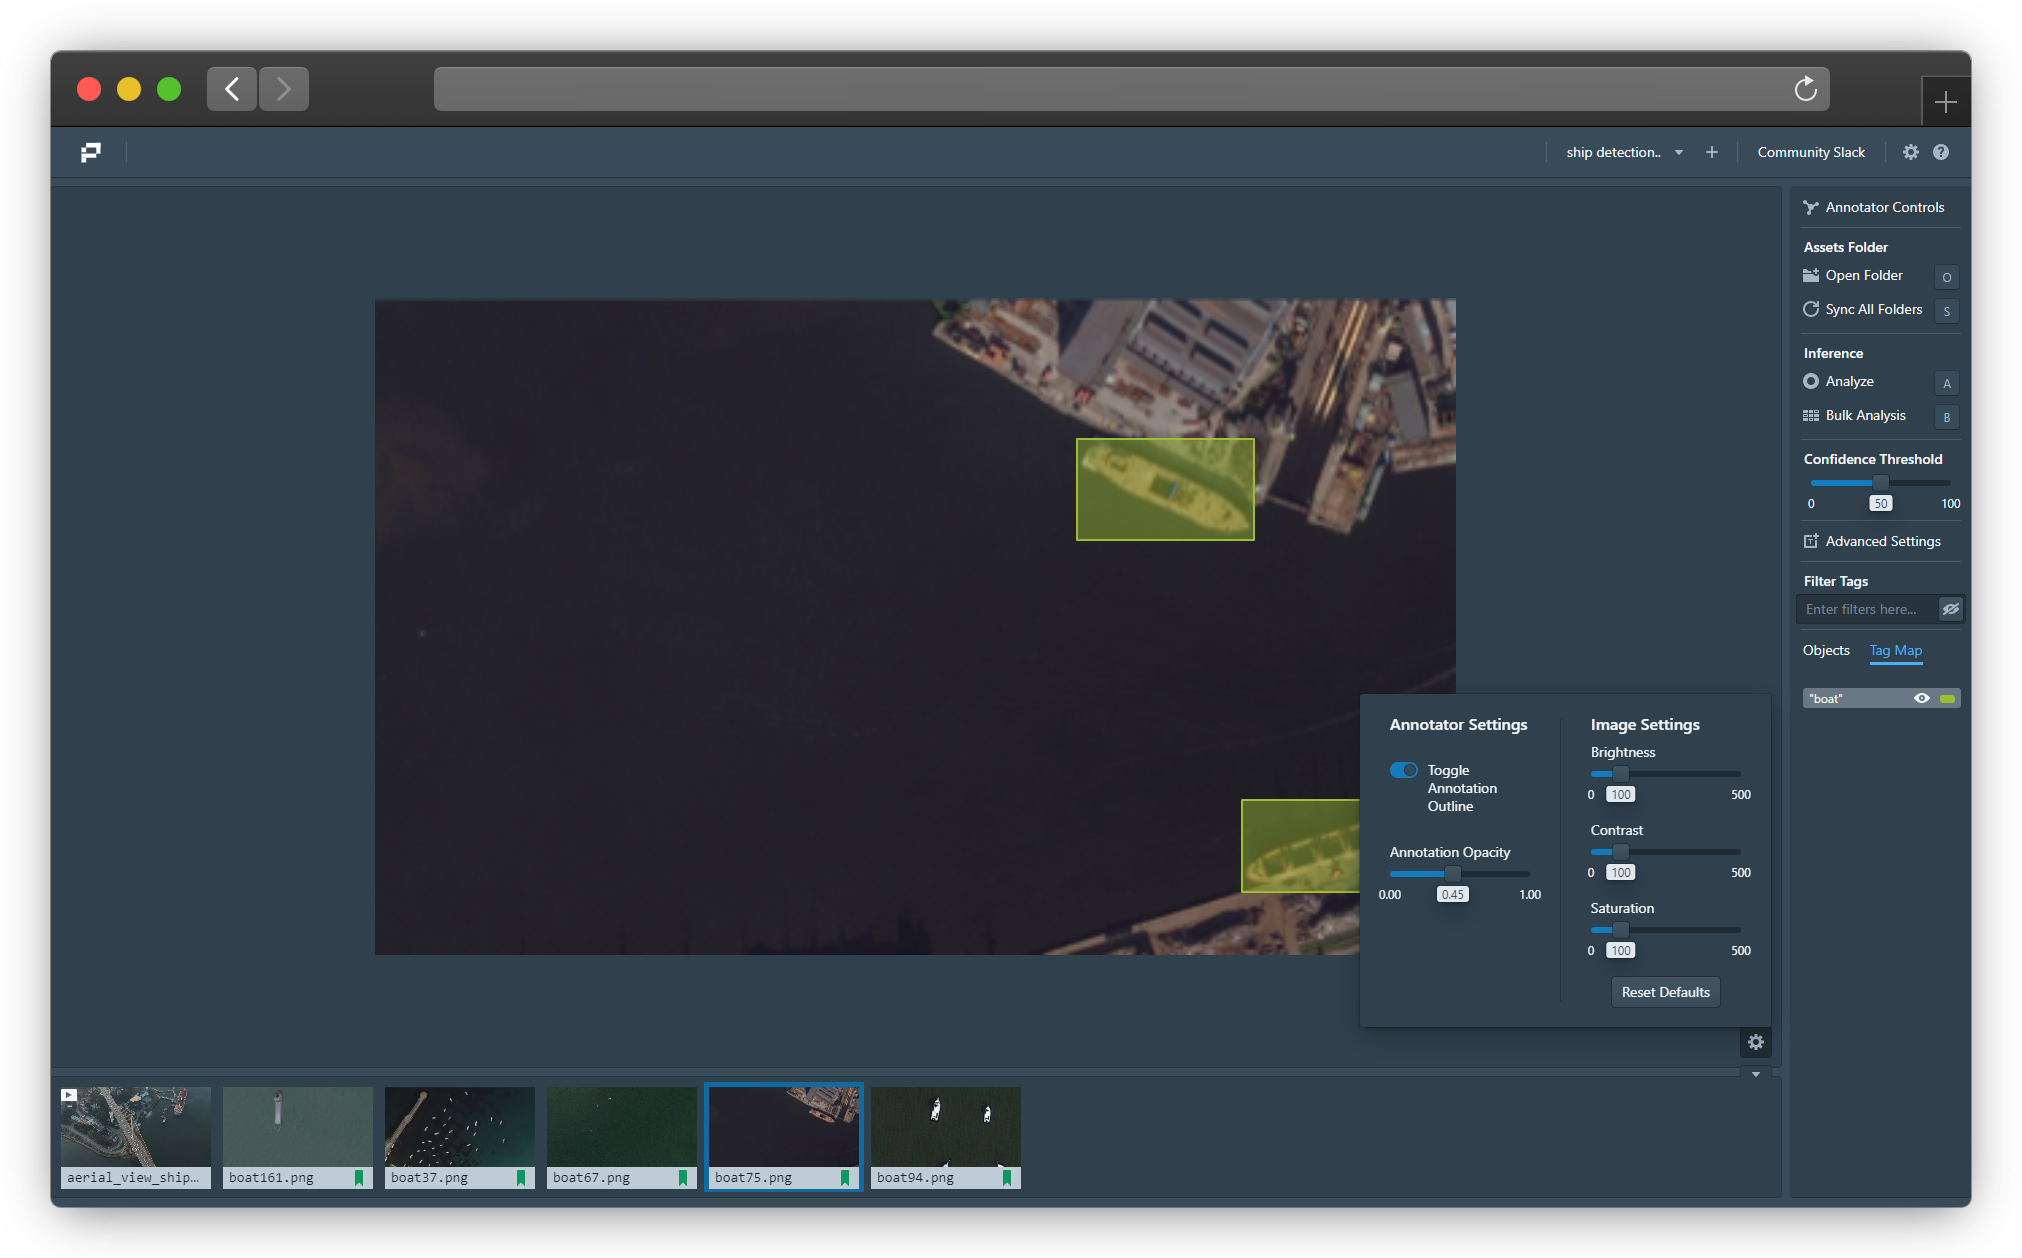Click the Sync All Folders icon
2022x1258 pixels.
tap(1811, 309)
